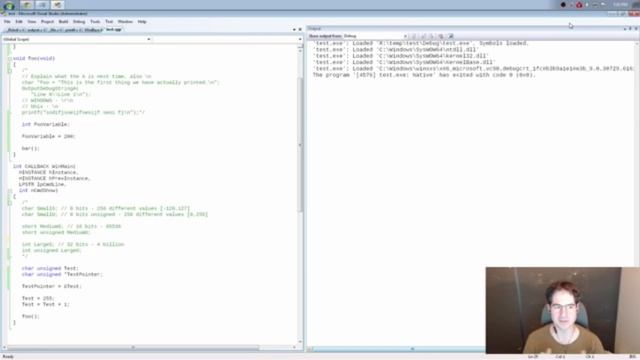Click the 'char unsigned *TestPointer;' line

[x=62, y=274]
